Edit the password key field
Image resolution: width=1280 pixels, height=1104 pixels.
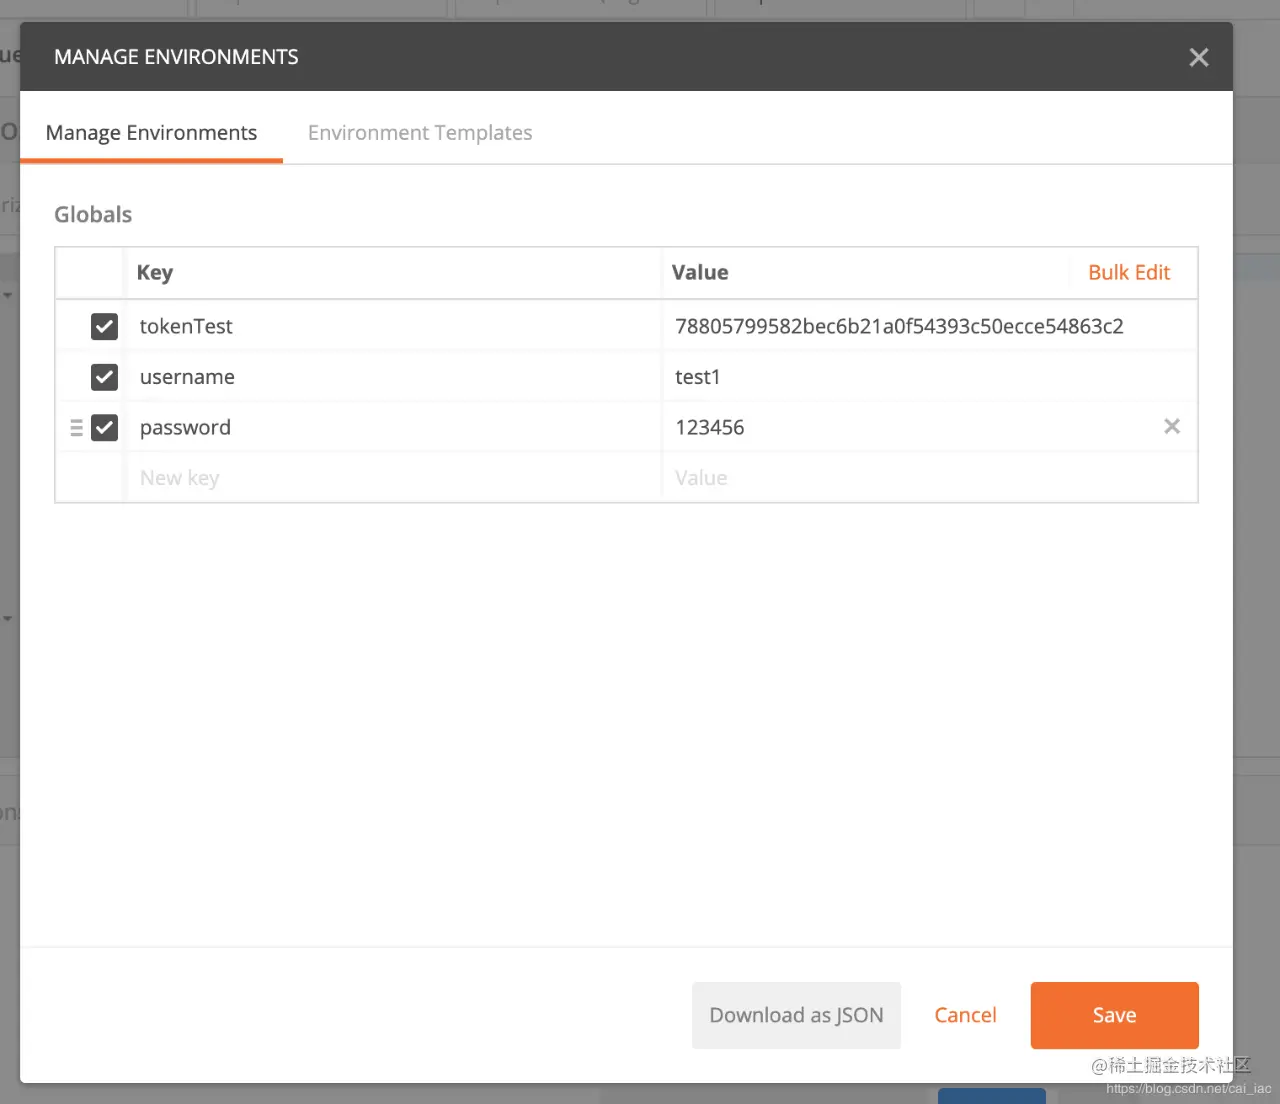click(x=393, y=428)
